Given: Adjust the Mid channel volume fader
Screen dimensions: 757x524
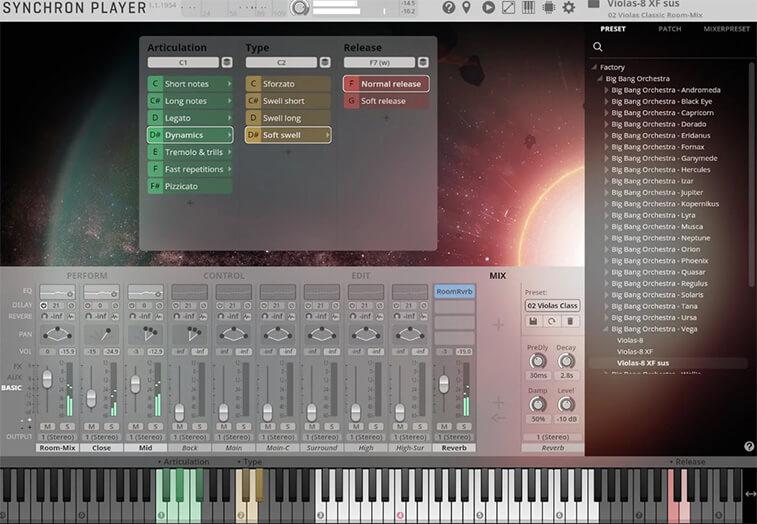Looking at the screenshot, I should 135,384.
